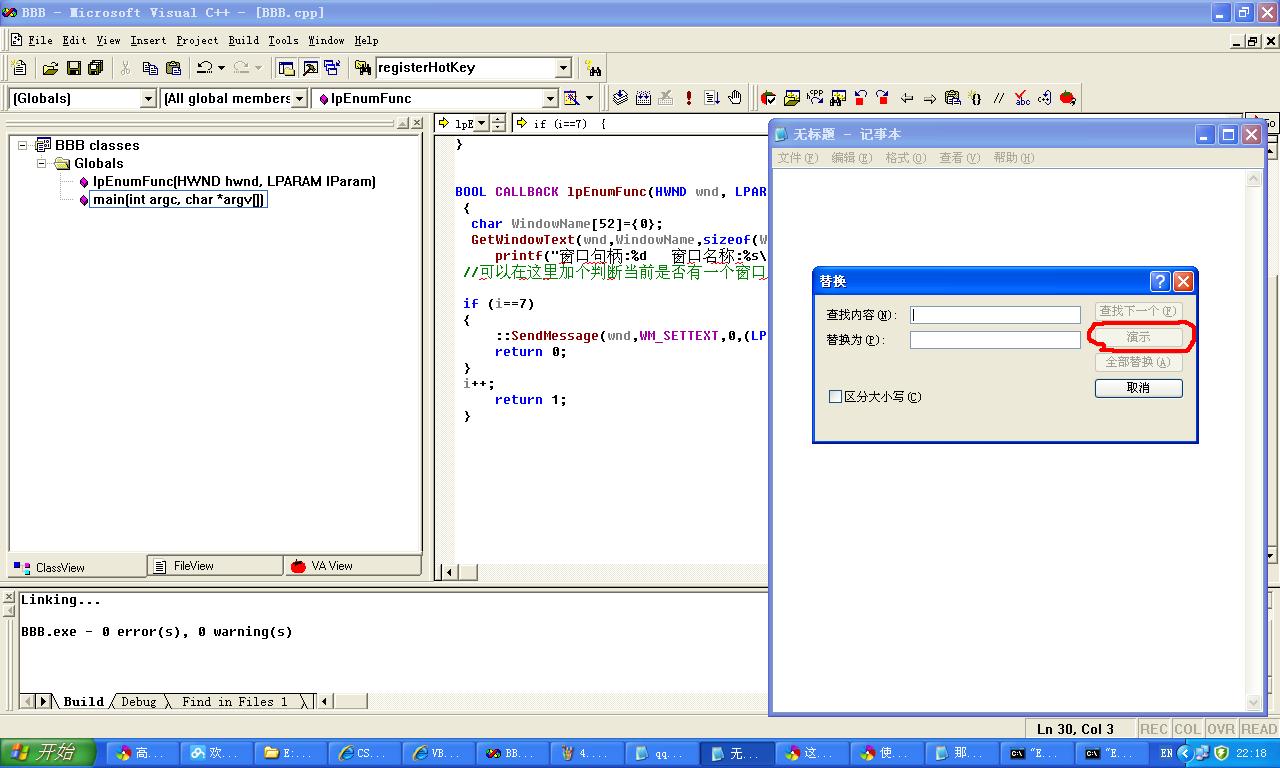Click the editor horizontal scrollbar left arrow
Screen dimensions: 1280x768
449,572
